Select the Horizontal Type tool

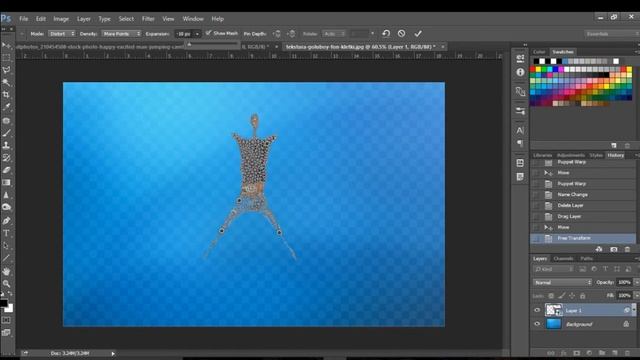[6, 233]
